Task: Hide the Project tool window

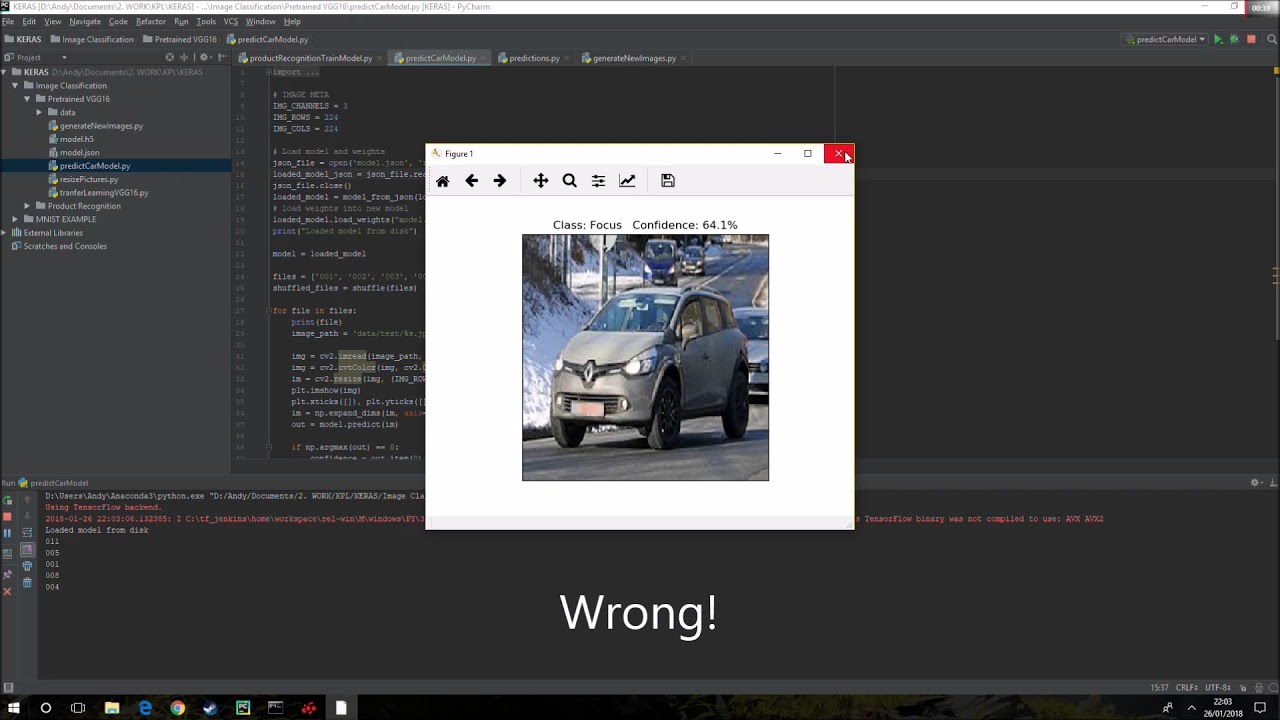Action: 221,58
